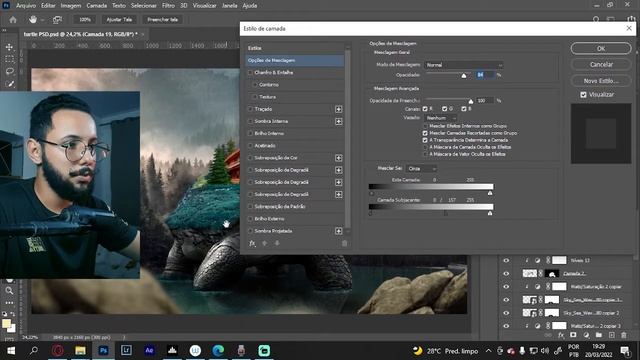Click the add layer mask icon
Screen dimensions: 640x360
[573, 335]
